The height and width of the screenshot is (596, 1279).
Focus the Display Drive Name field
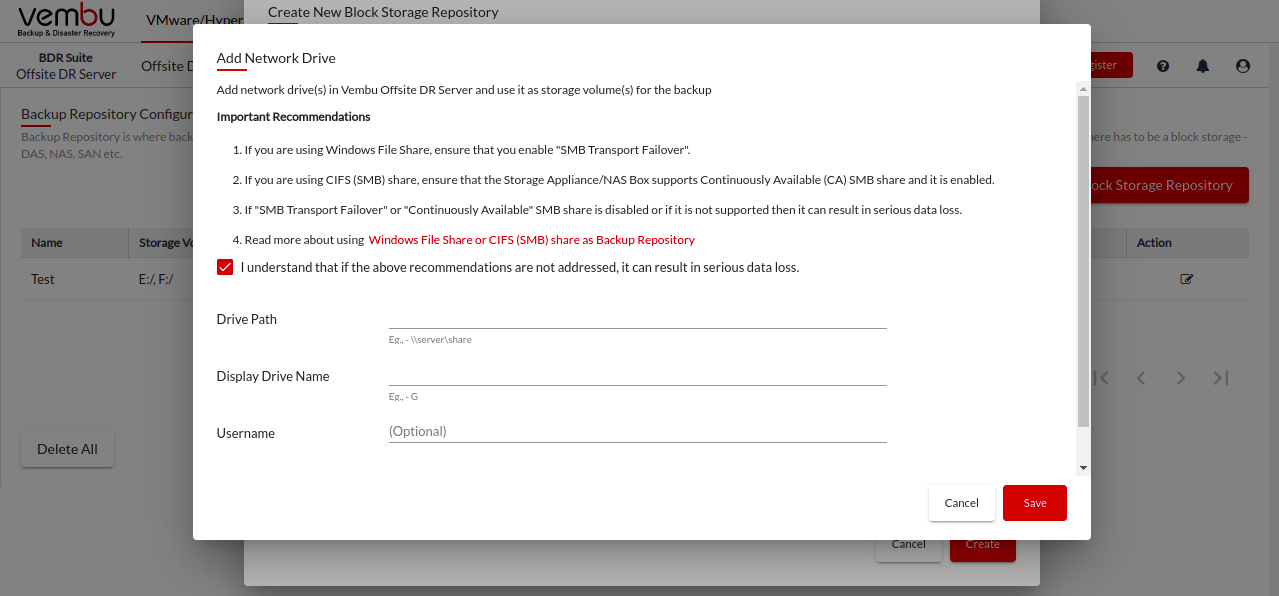638,375
